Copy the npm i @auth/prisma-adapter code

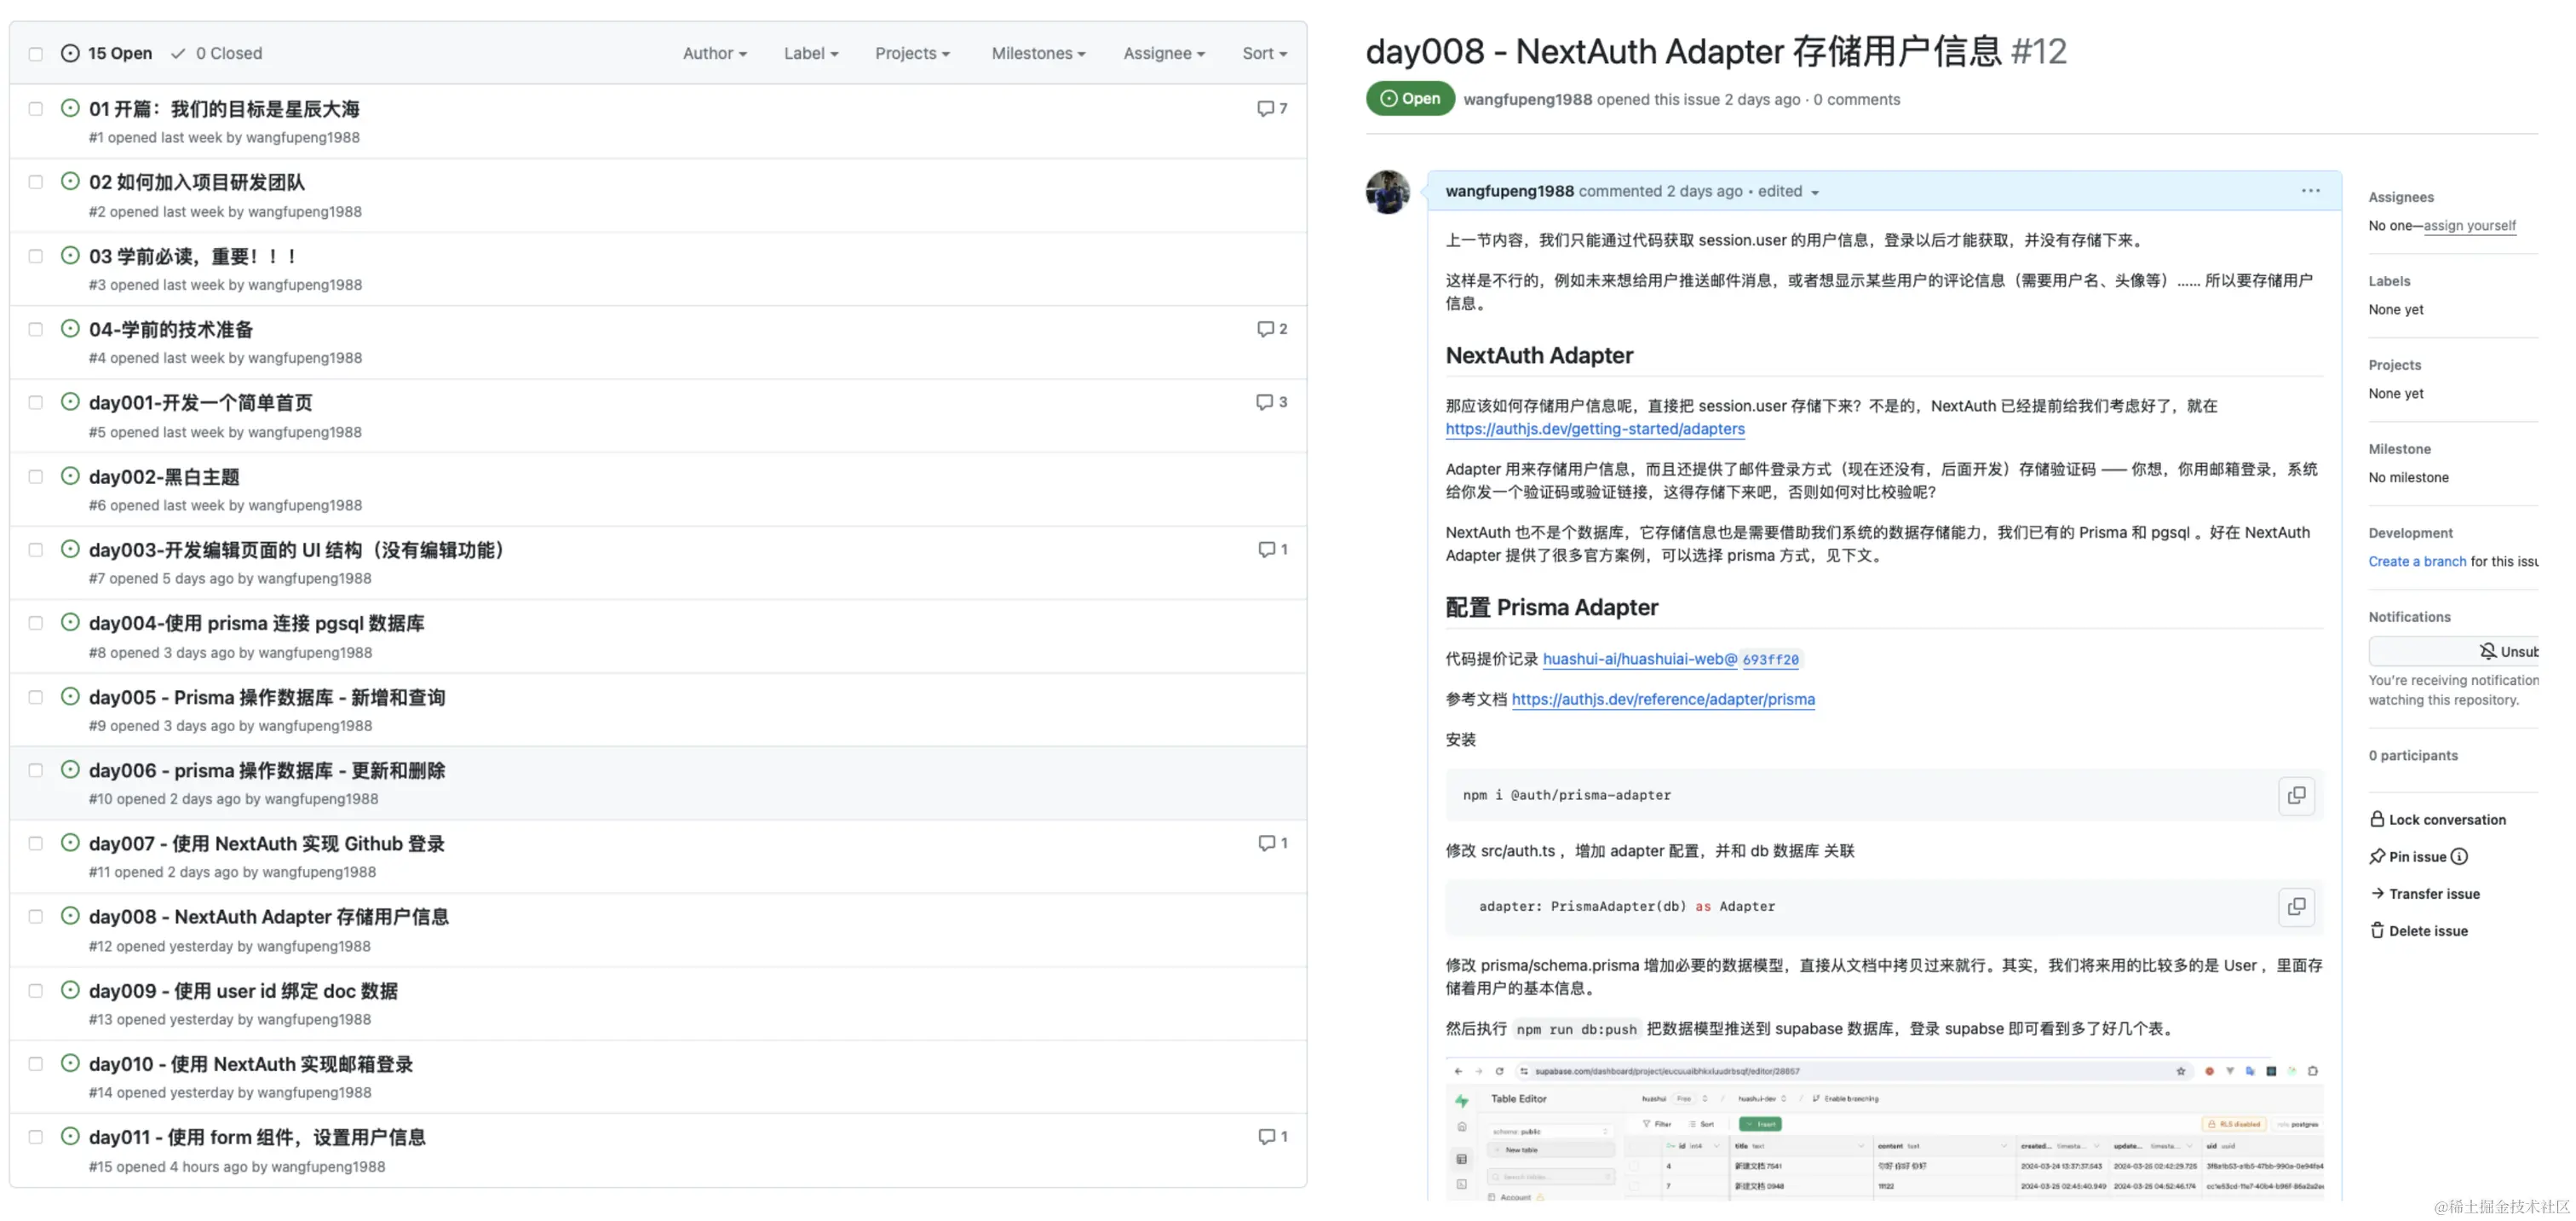2296,795
